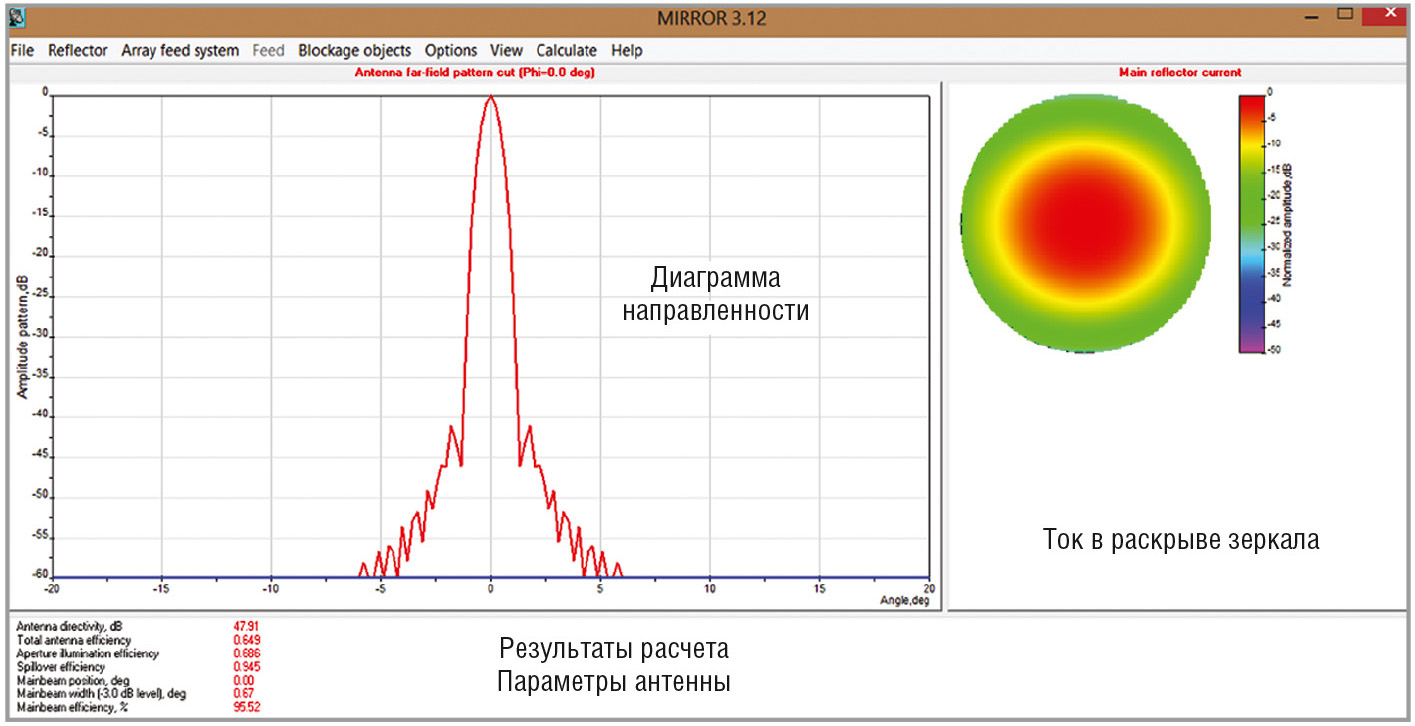1415x726 pixels.
Task: Close the MIRROR 3.12 window
Action: pyautogui.click(x=1388, y=15)
